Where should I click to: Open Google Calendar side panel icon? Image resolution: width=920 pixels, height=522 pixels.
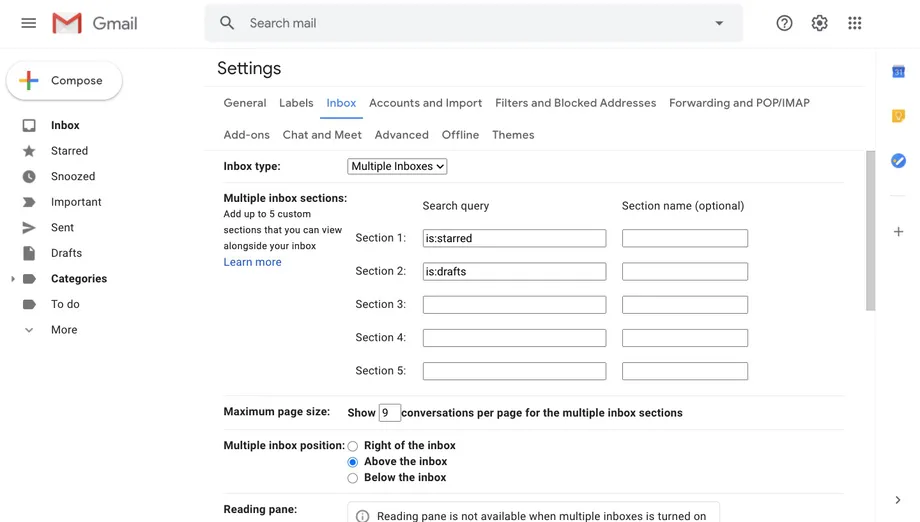pos(898,72)
